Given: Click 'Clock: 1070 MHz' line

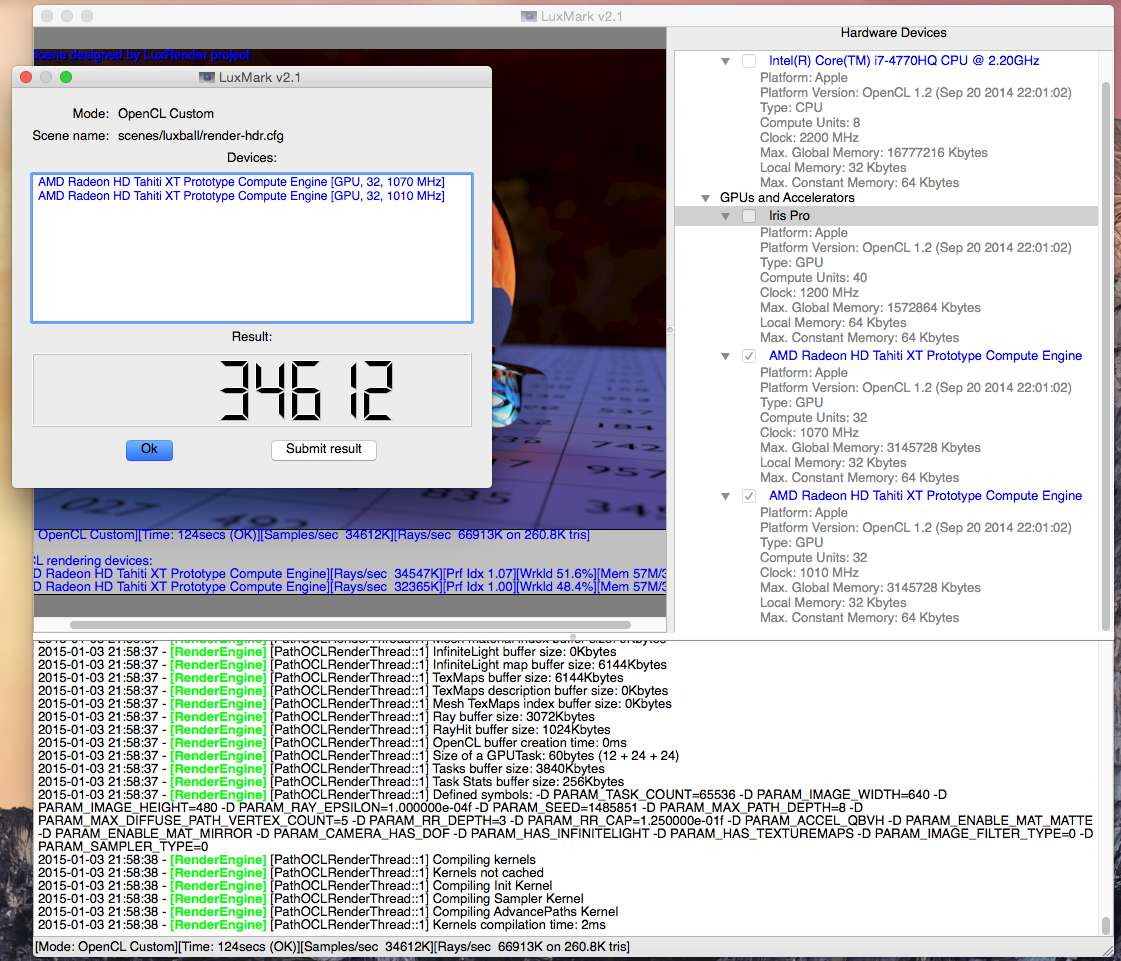Looking at the screenshot, I should coord(809,433).
